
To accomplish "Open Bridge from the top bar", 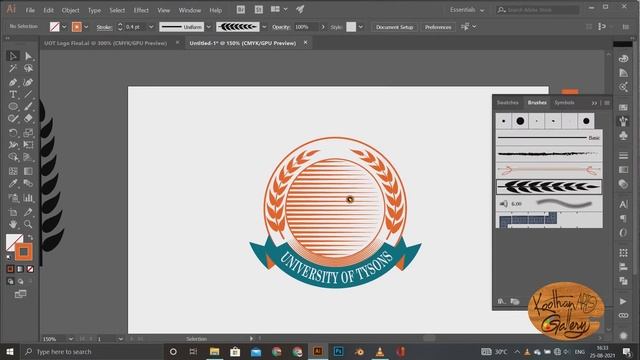I will (x=241, y=9).
